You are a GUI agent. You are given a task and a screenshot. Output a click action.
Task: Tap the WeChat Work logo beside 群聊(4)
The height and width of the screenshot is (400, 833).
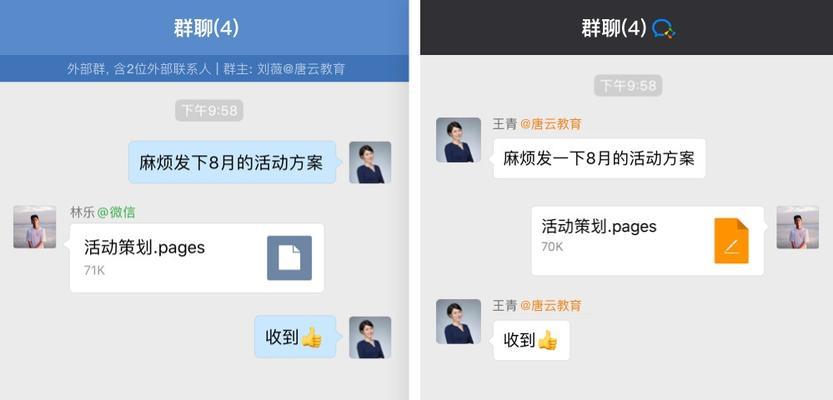tap(664, 28)
